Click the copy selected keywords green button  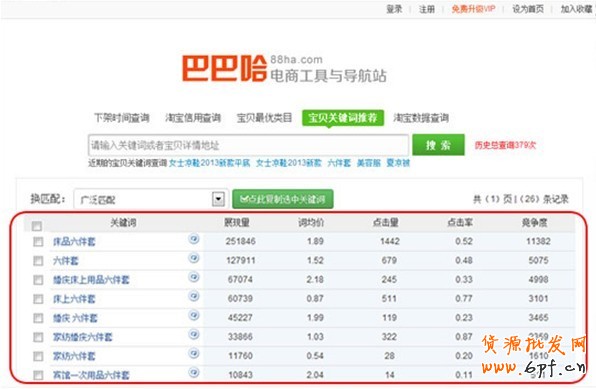click(x=283, y=199)
